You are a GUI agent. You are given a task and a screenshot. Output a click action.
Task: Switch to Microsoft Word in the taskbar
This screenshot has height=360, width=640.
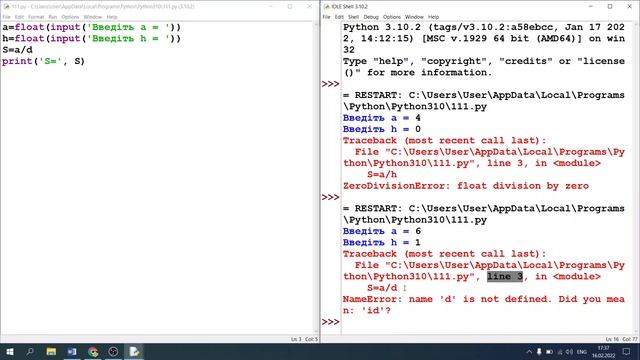pos(72,351)
